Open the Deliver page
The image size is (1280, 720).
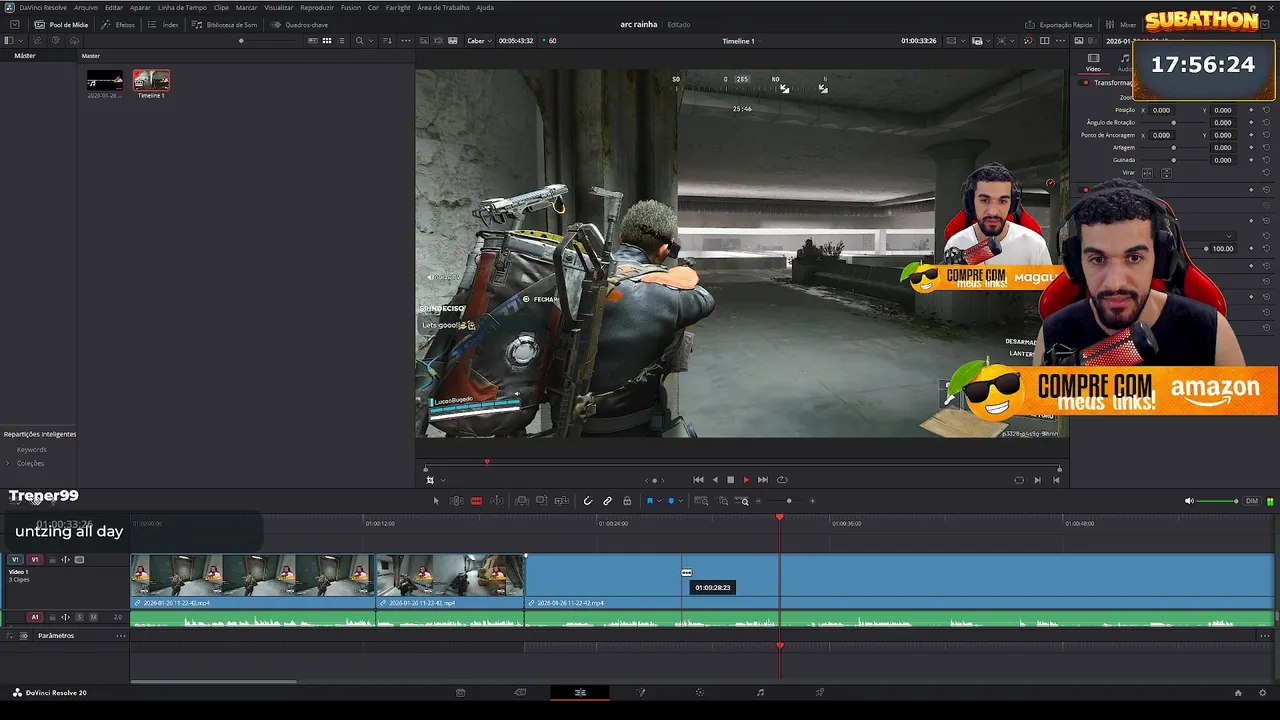820,692
